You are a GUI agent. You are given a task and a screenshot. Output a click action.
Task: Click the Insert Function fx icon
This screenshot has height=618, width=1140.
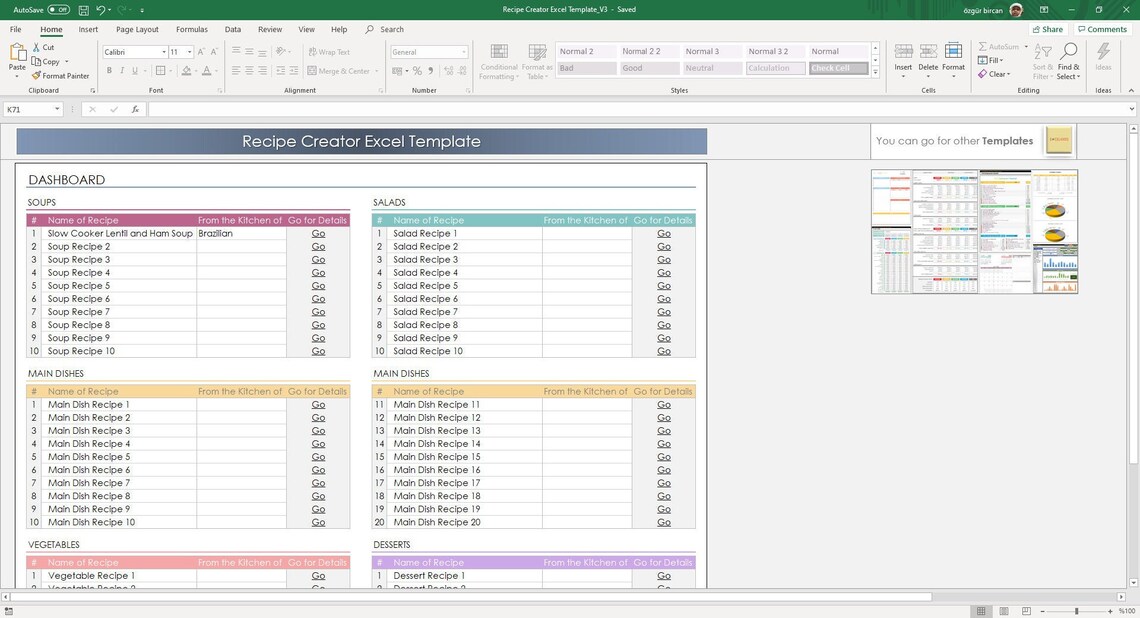pyautogui.click(x=135, y=110)
